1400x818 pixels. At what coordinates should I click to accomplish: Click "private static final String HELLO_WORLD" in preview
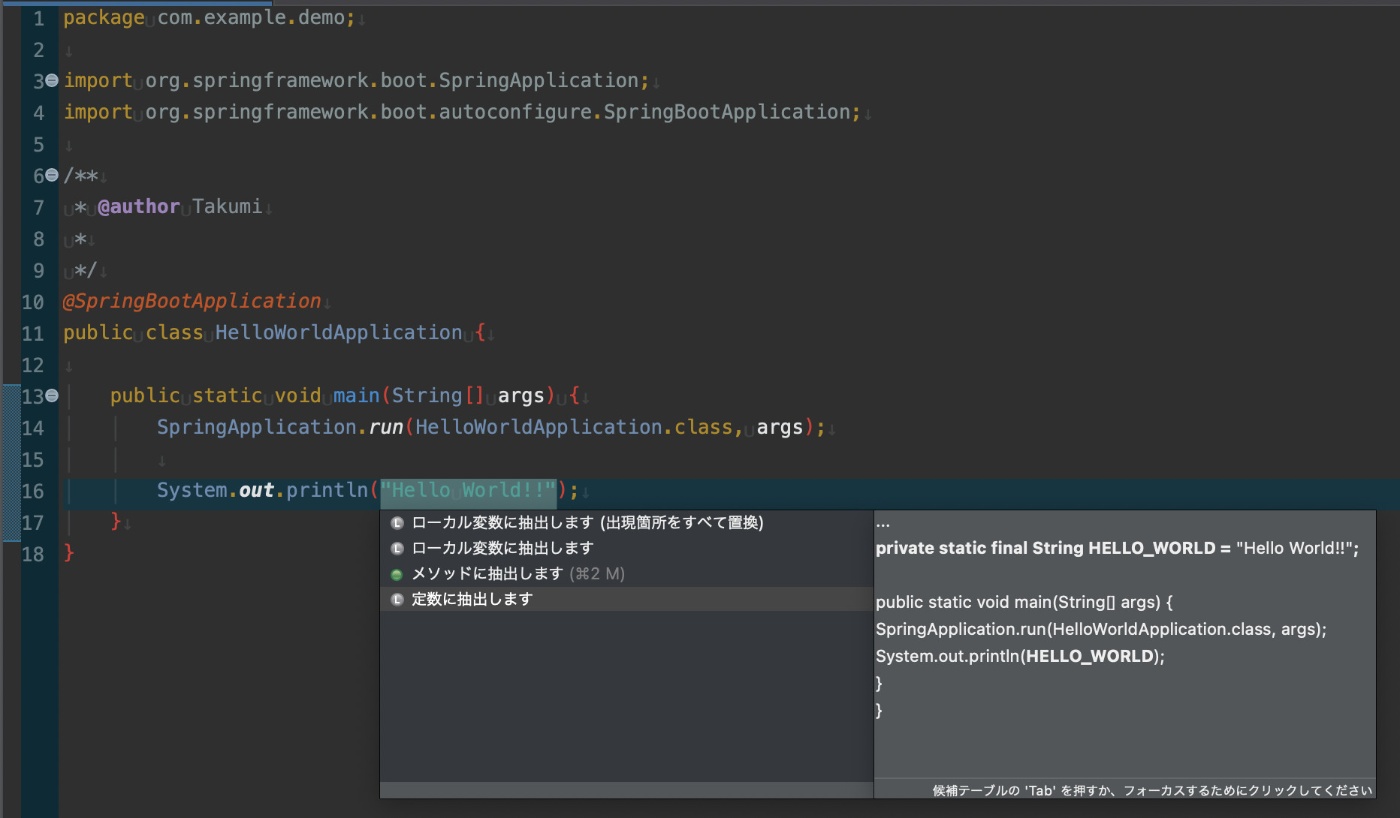(x=1046, y=549)
